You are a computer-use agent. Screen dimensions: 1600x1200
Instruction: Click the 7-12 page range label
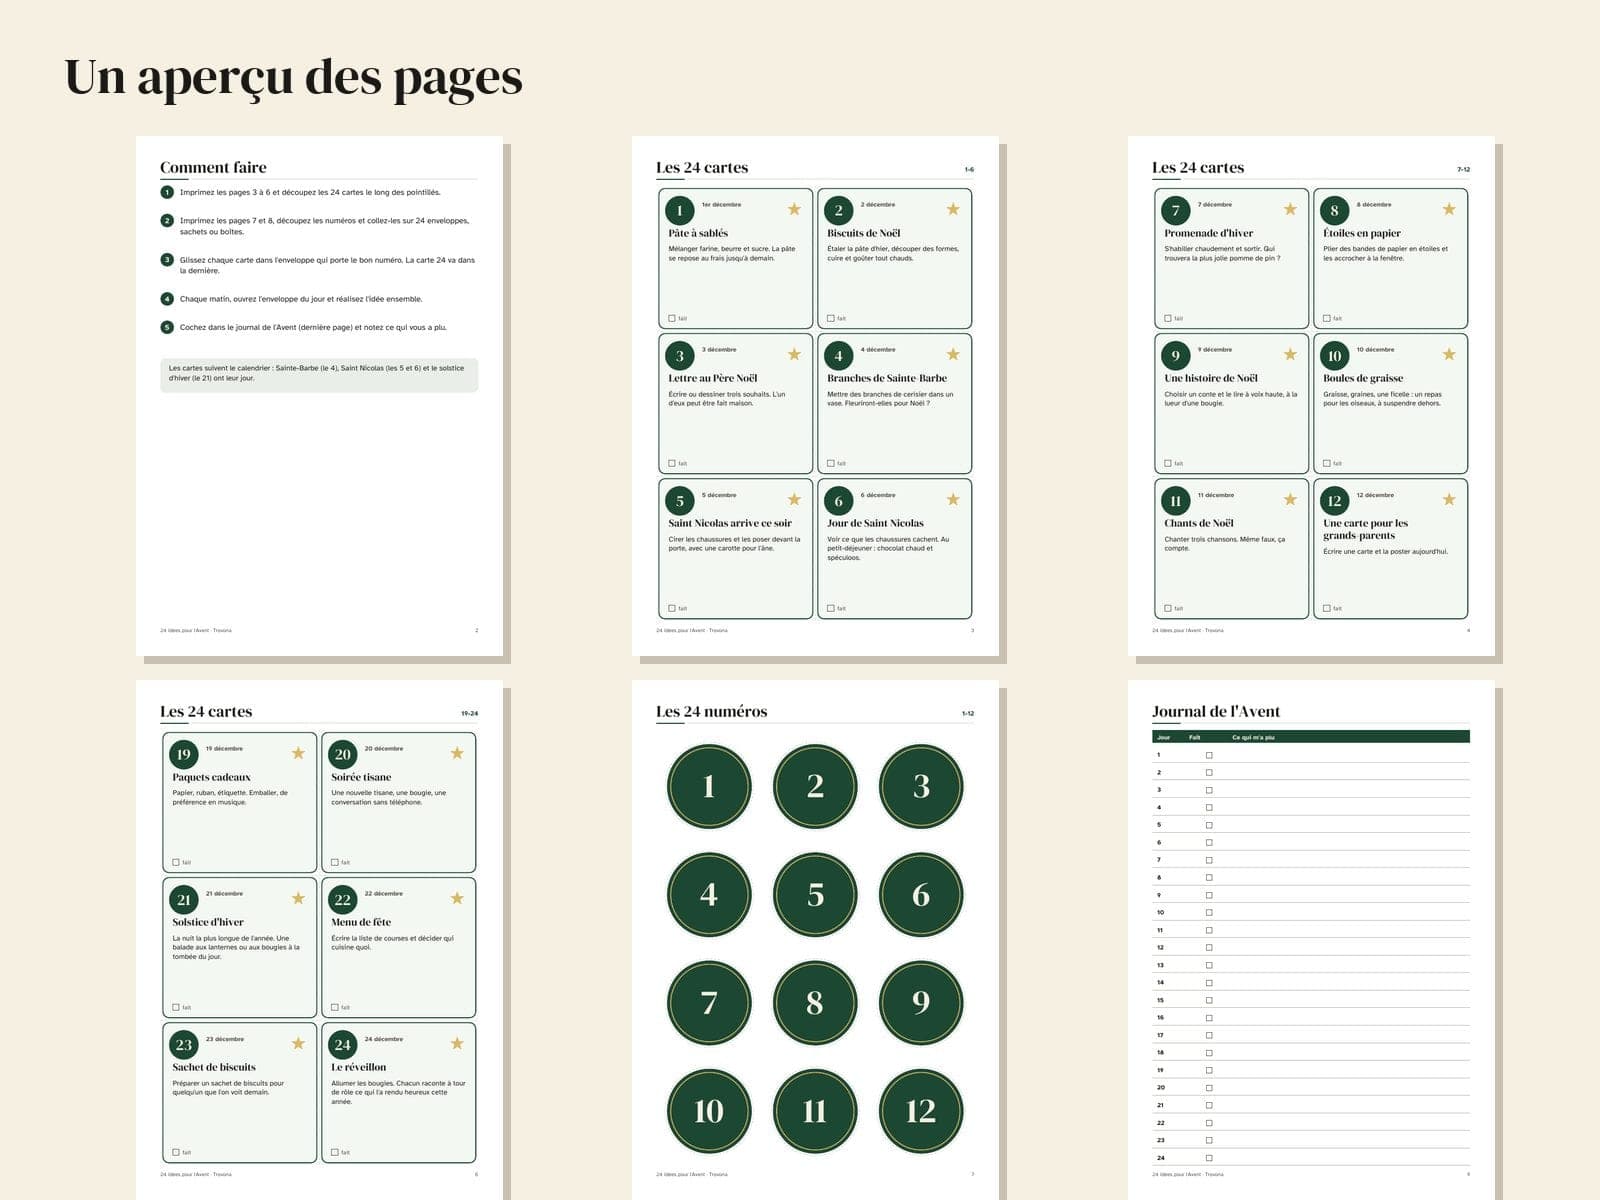click(x=1463, y=169)
